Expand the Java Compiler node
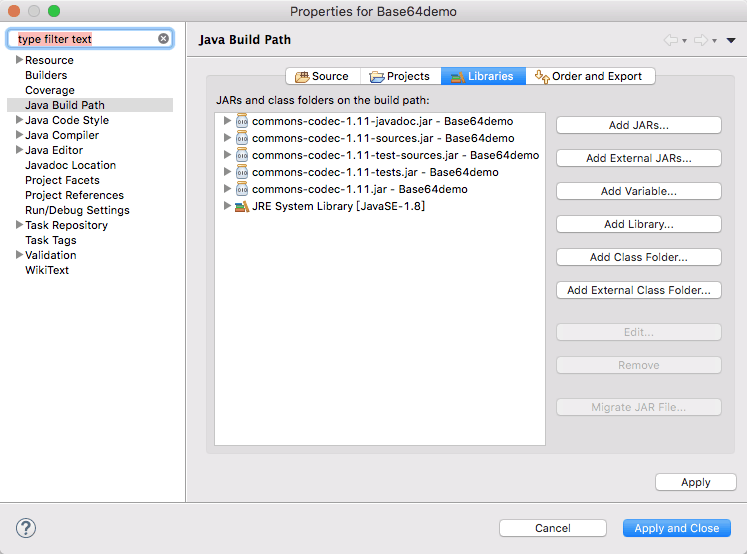Screen dimensions: 747x554 click(x=20, y=134)
